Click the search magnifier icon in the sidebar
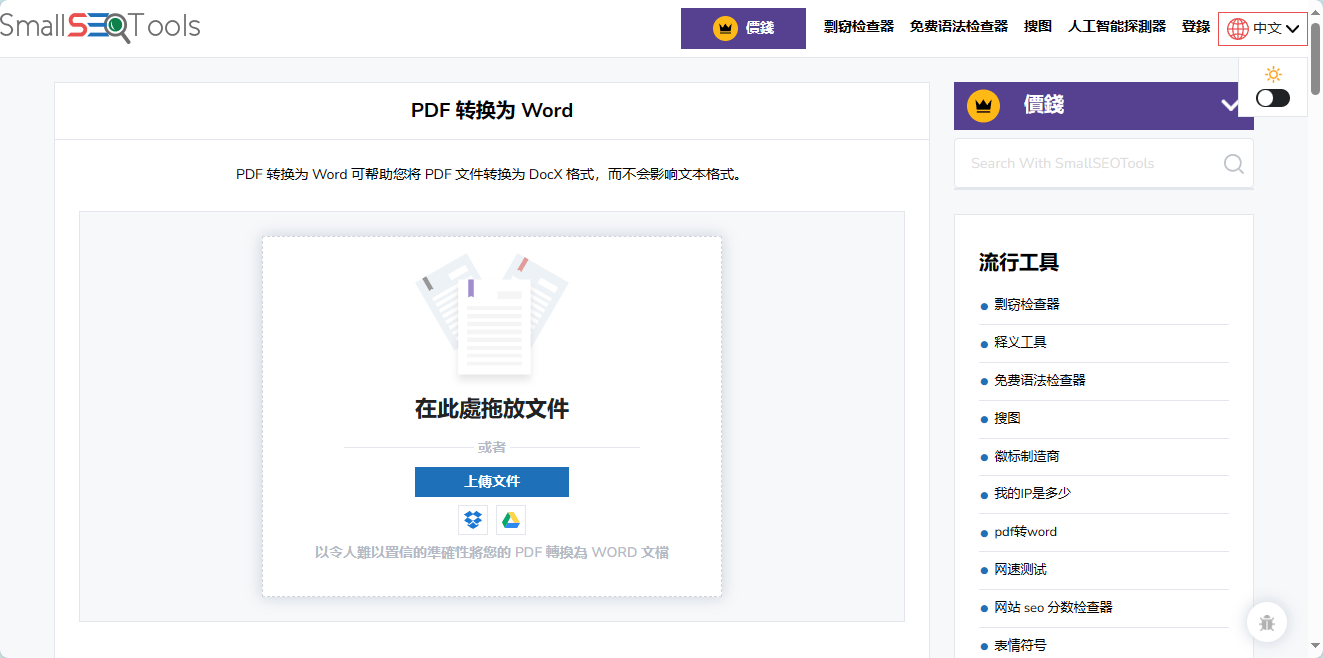The width and height of the screenshot is (1323, 658). point(1233,163)
